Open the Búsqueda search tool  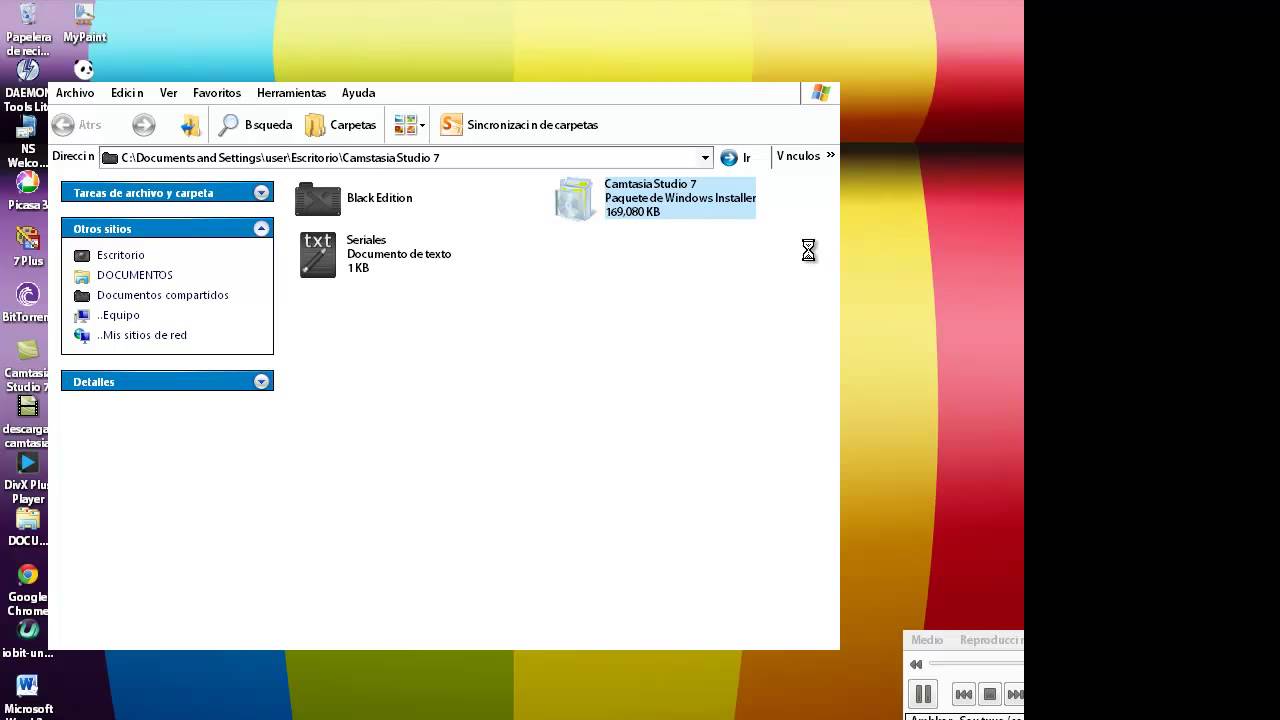pyautogui.click(x=255, y=125)
